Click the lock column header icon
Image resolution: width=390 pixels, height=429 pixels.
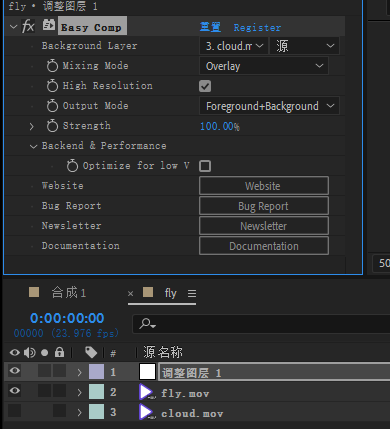tap(59, 352)
